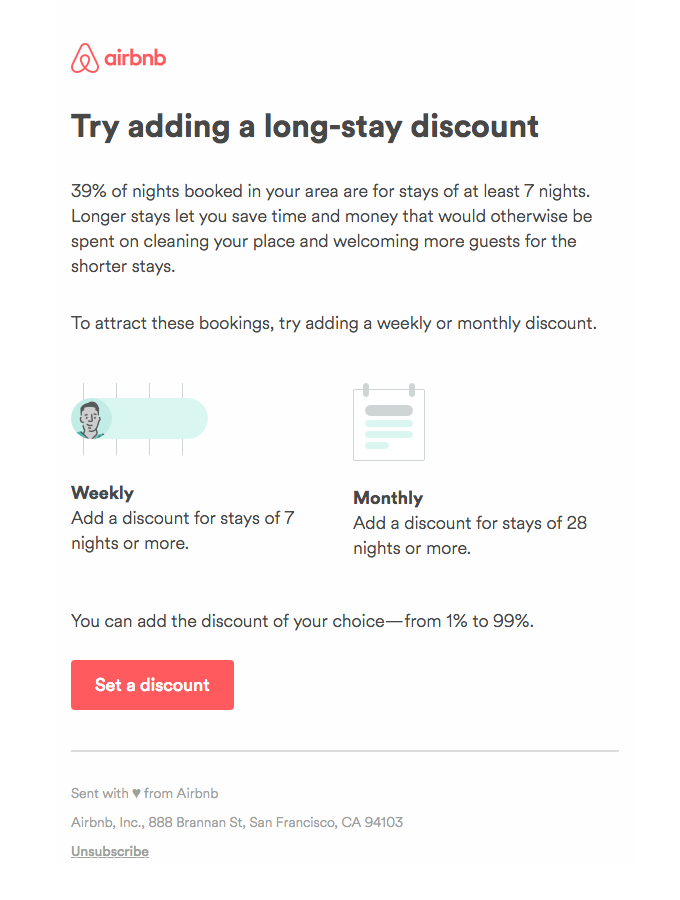Click the 28 nights or more description
This screenshot has width=680, height=900.
(x=471, y=536)
